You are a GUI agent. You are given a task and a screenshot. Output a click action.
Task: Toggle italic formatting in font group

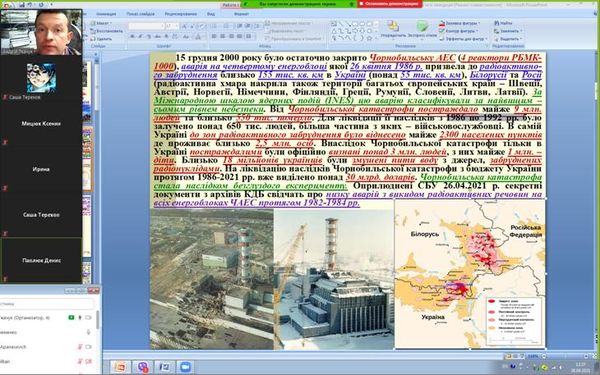pos(141,37)
